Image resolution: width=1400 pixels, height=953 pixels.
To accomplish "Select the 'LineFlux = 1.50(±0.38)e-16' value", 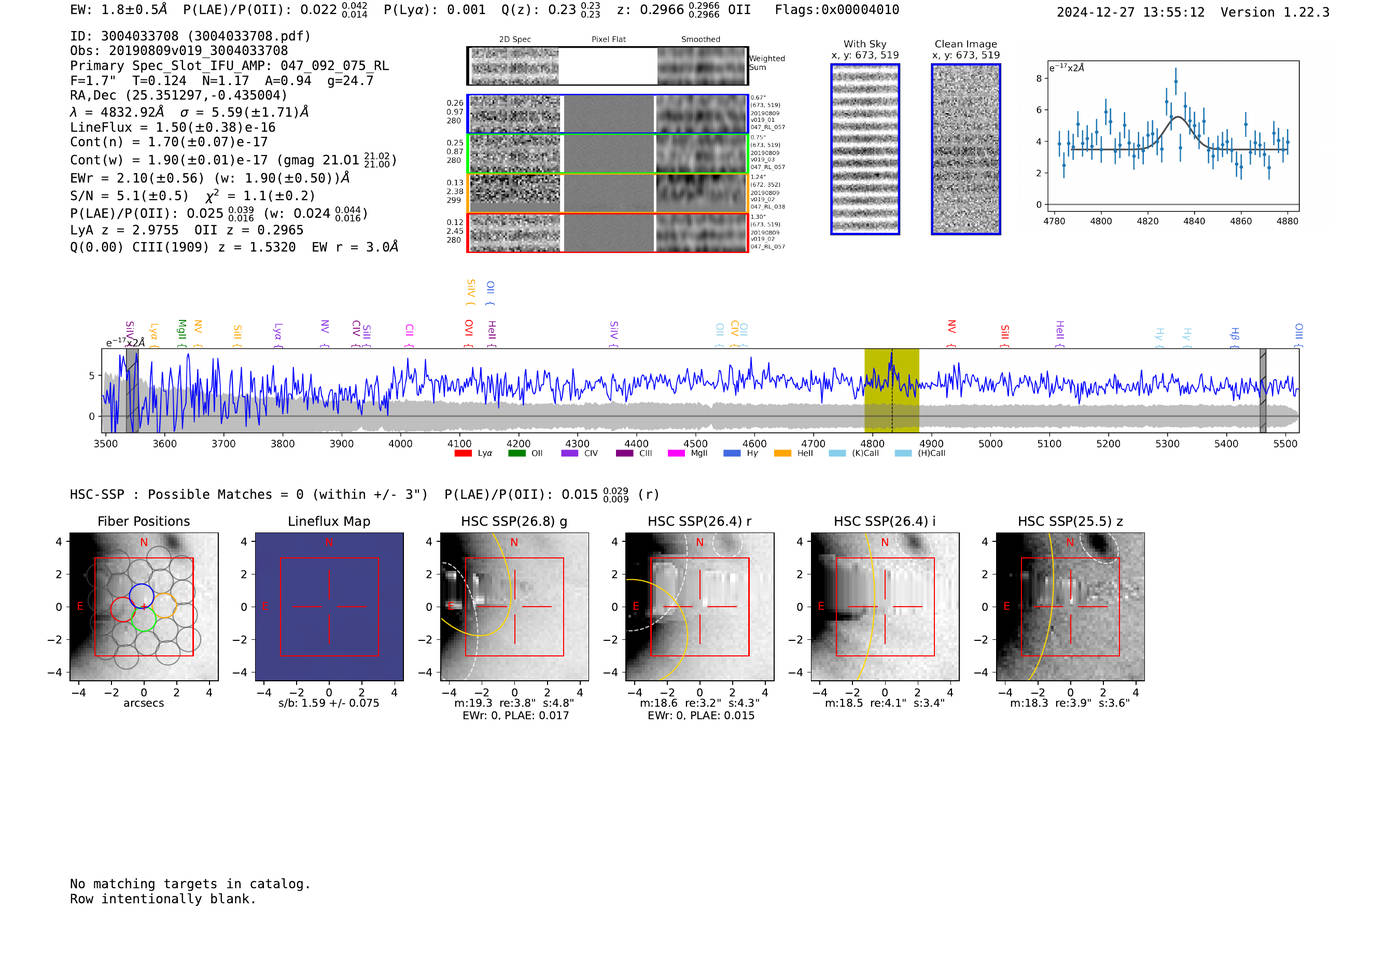I will coord(173,128).
